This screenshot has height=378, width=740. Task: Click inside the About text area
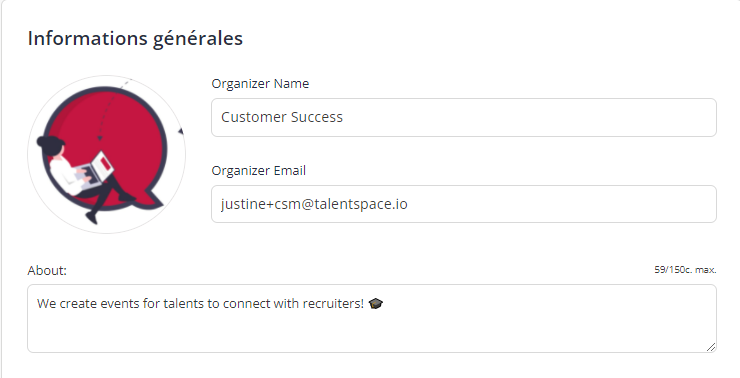coord(372,319)
